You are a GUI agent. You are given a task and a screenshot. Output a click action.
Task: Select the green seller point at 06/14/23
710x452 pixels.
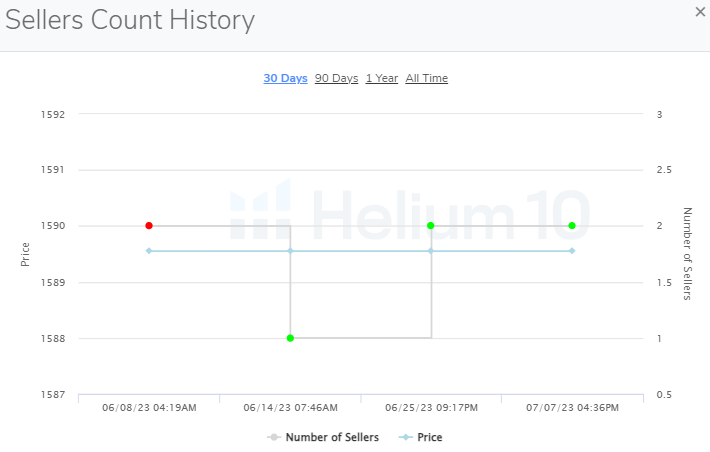coord(290,338)
